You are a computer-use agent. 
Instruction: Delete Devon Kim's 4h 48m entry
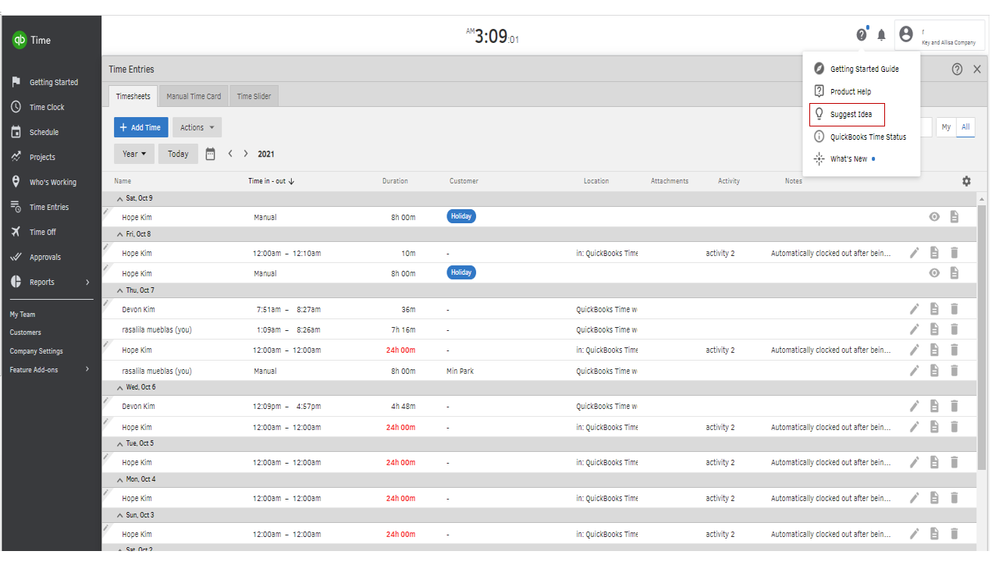954,406
